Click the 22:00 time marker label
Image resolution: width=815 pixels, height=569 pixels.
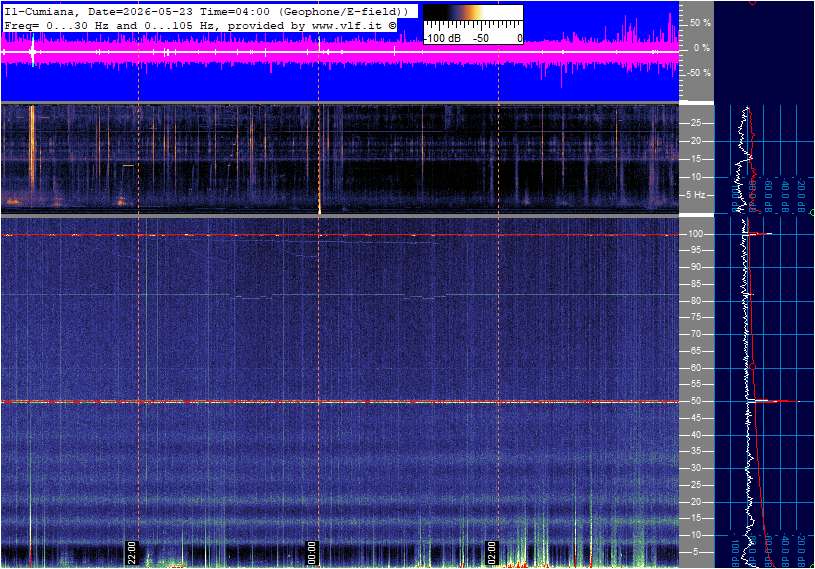(132, 552)
